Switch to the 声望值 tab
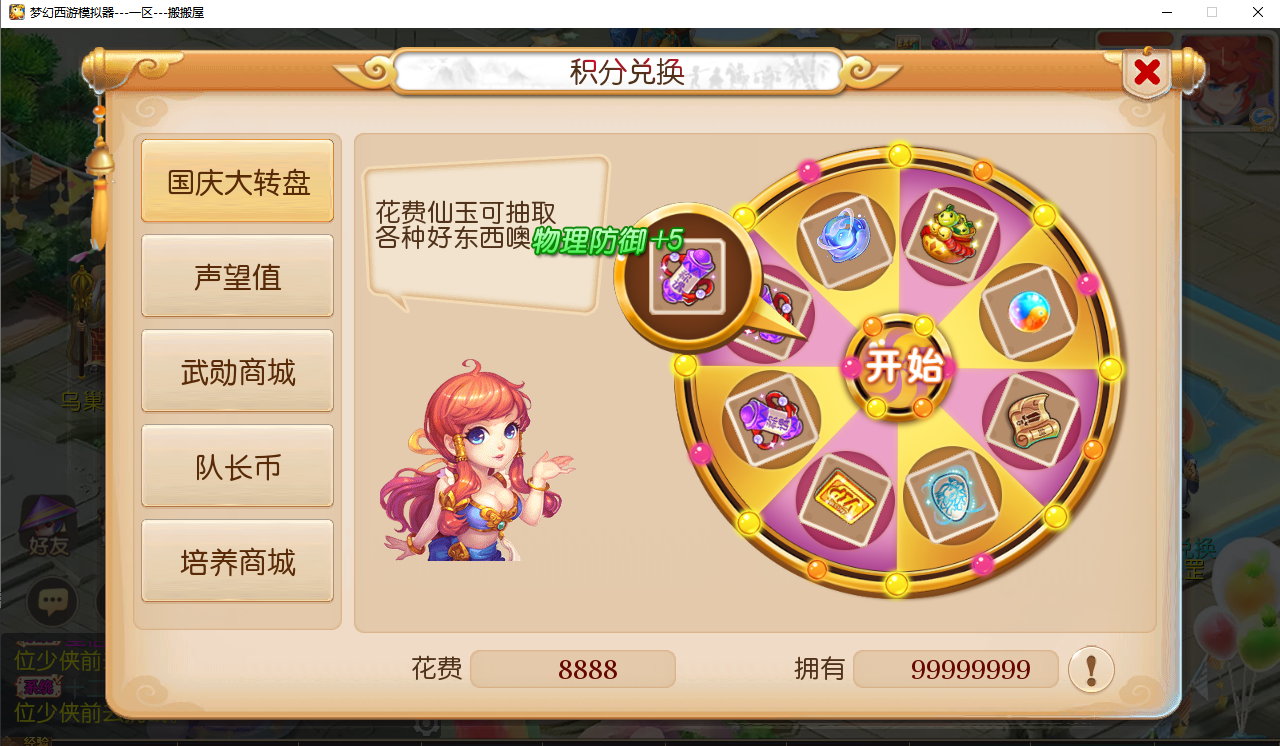1280x746 pixels. click(x=237, y=277)
